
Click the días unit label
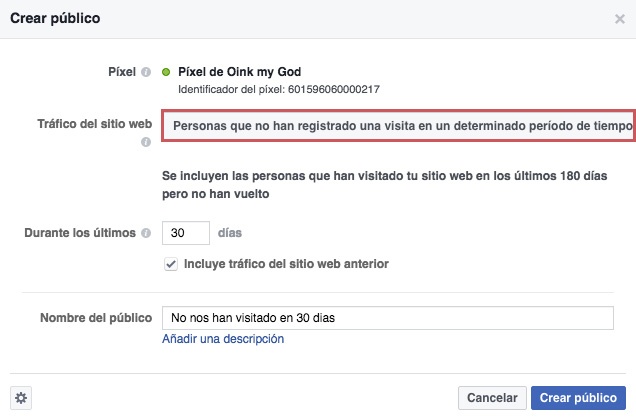tap(230, 233)
